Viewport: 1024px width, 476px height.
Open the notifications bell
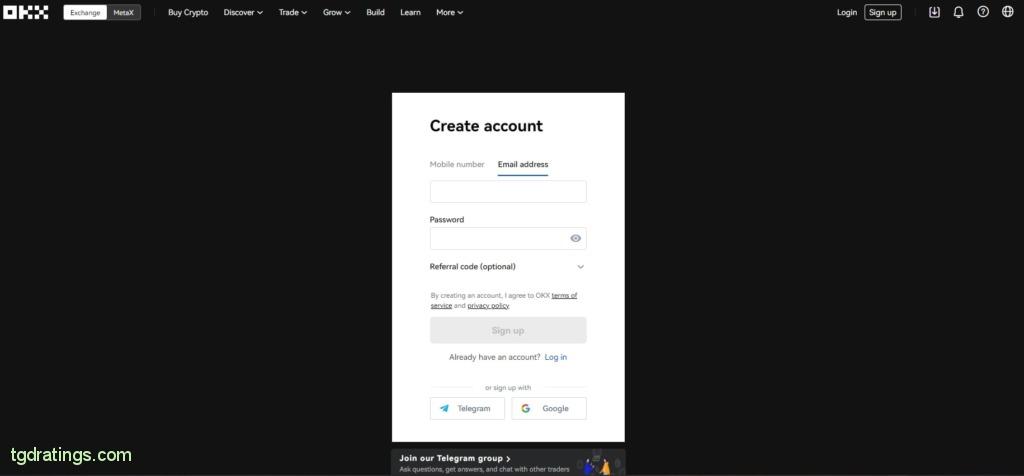coord(958,12)
